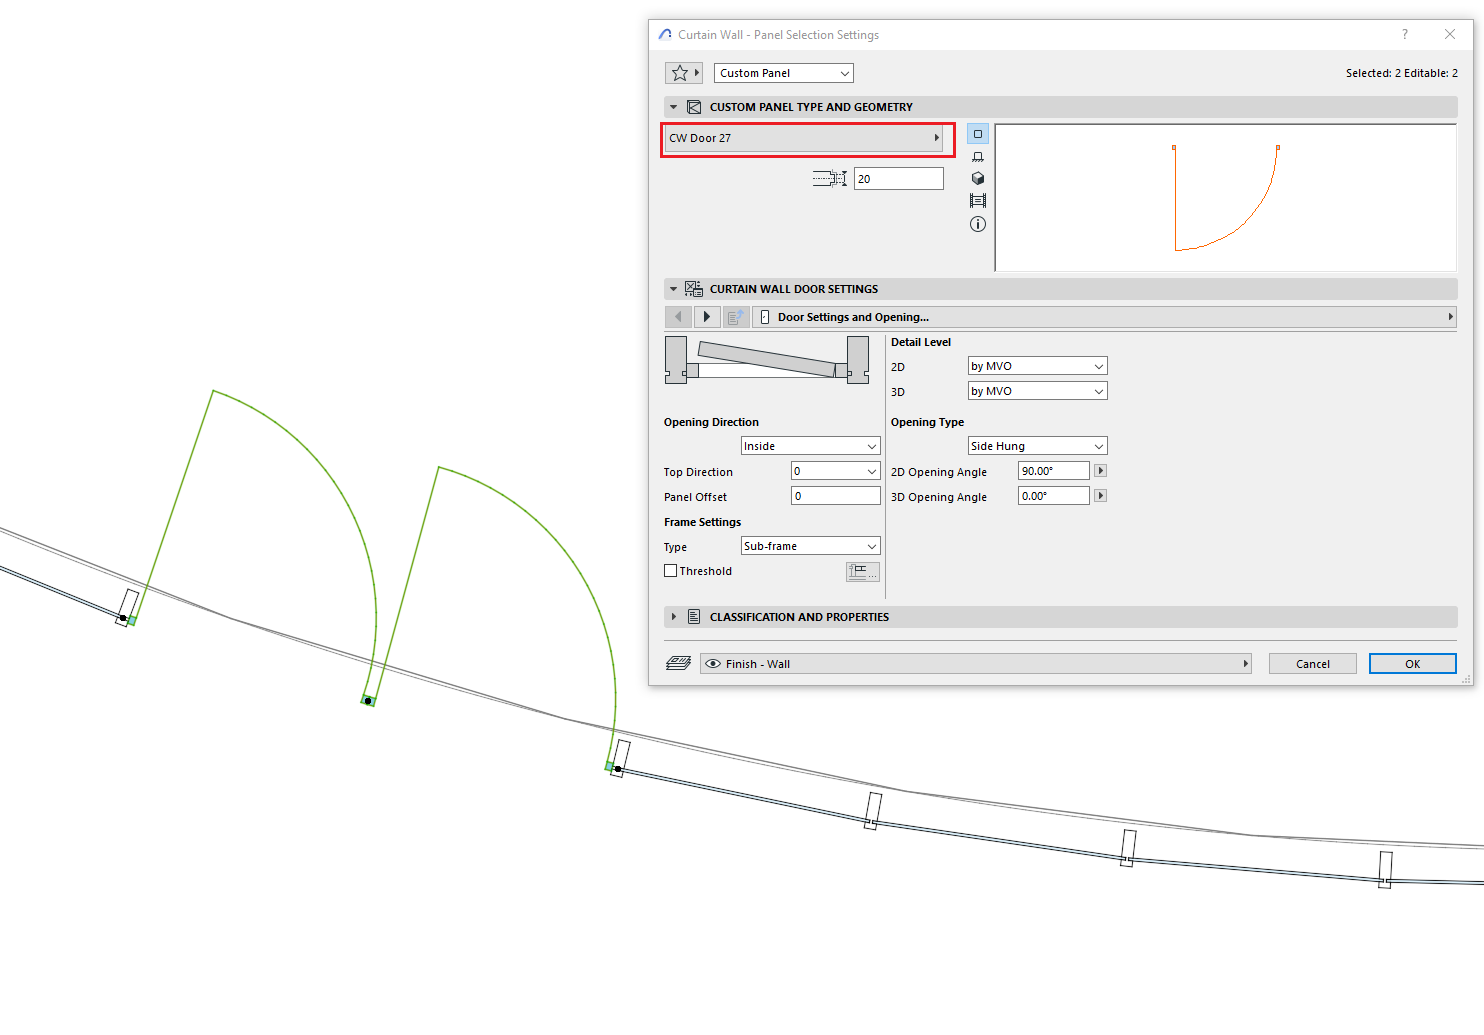Collapse the Curtain Wall Door Settings section

click(x=673, y=289)
